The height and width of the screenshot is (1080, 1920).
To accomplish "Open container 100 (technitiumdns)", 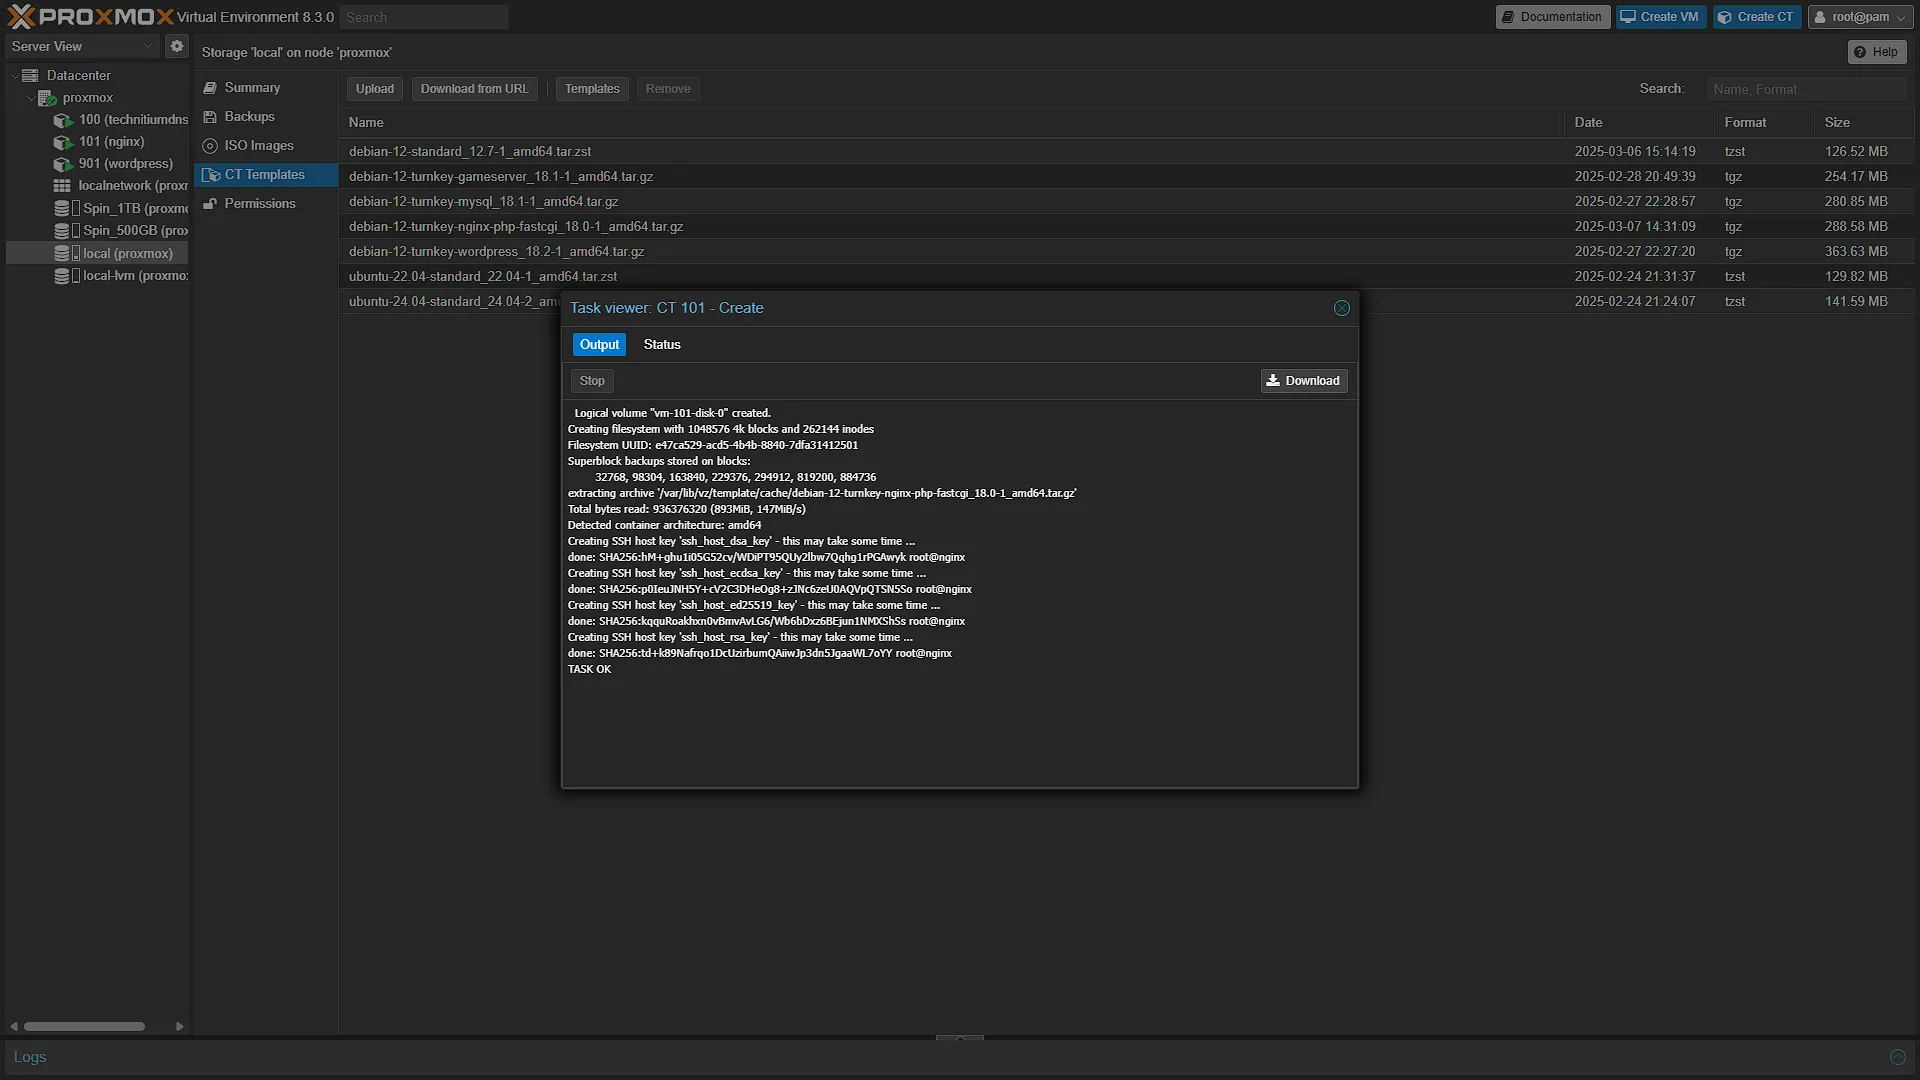I will point(120,120).
